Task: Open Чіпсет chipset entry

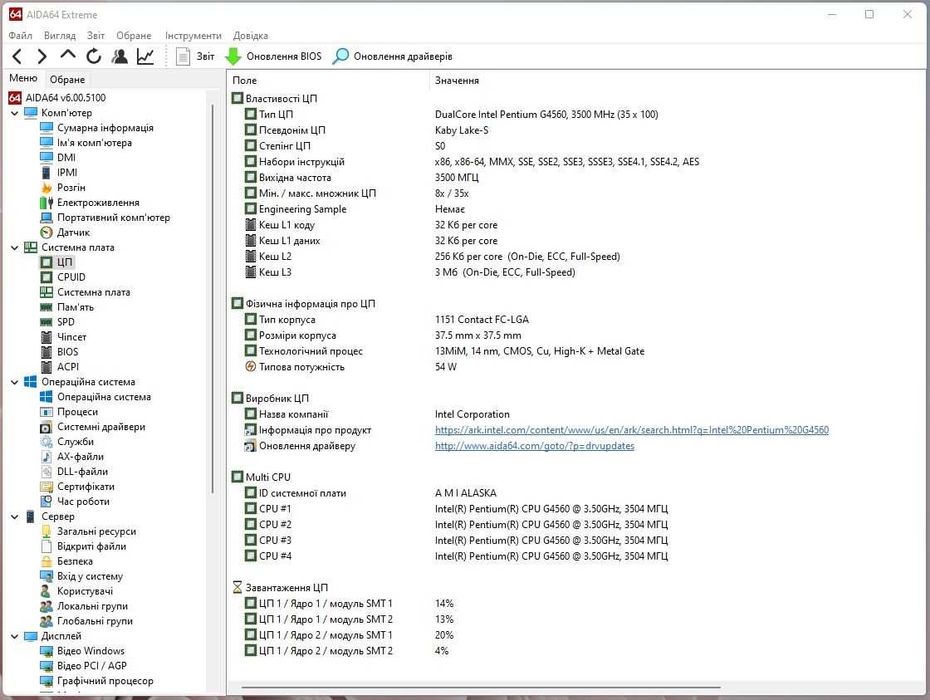Action: coord(63,337)
